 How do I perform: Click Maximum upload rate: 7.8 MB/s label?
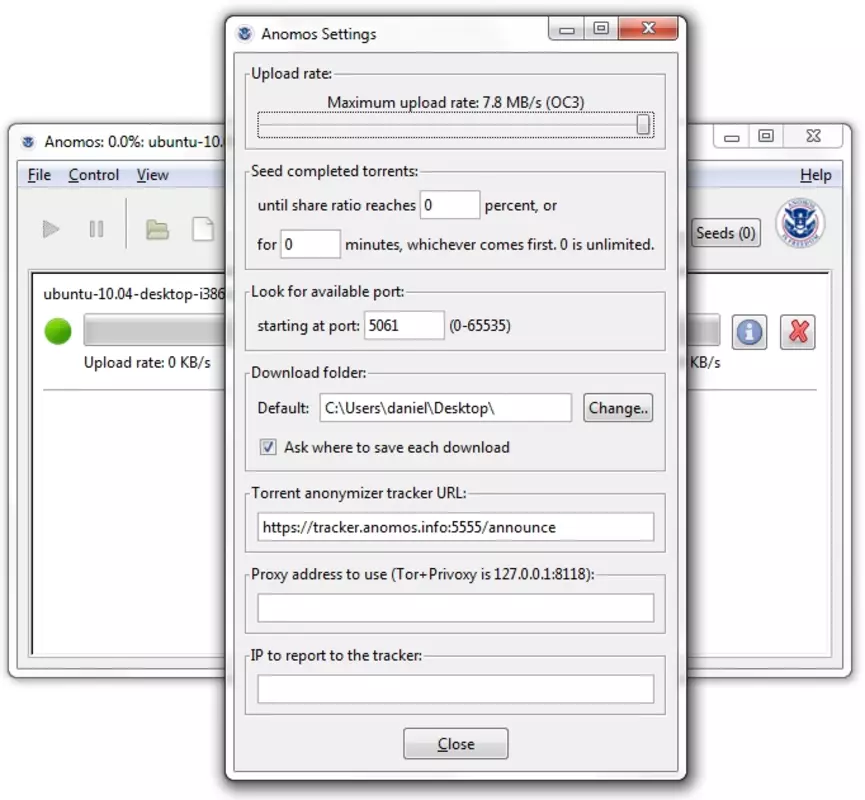(x=456, y=102)
